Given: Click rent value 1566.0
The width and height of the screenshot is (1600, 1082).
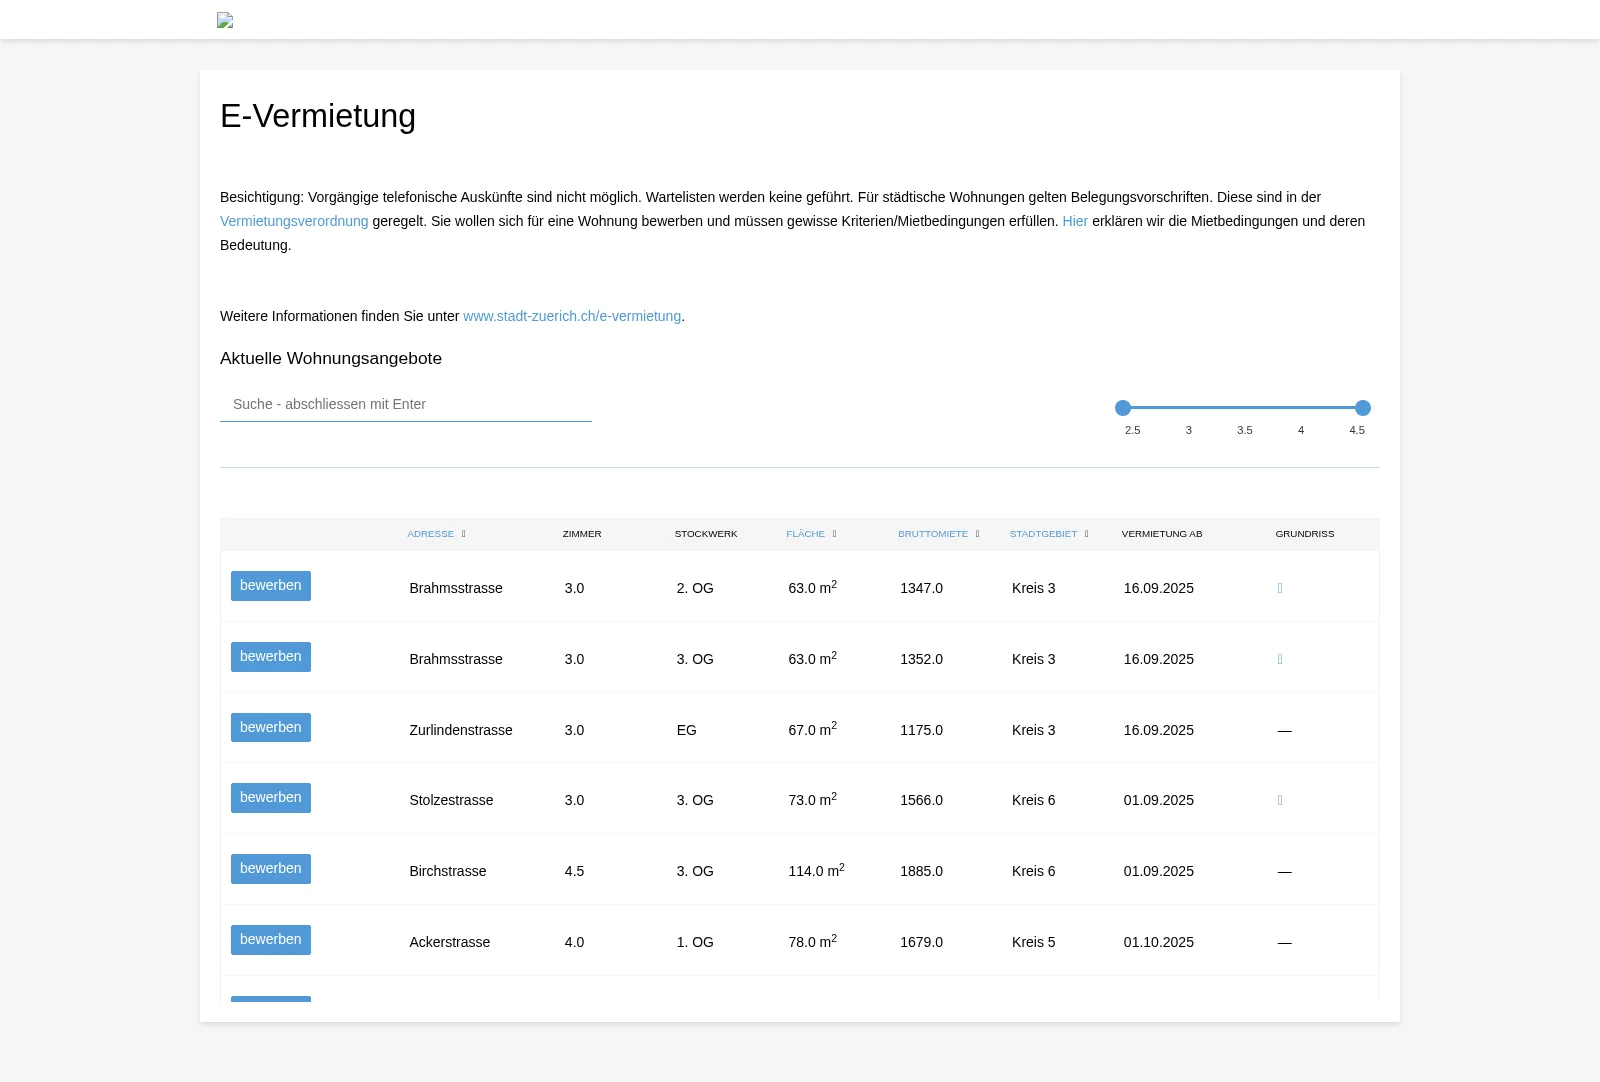Looking at the screenshot, I should click(x=921, y=800).
